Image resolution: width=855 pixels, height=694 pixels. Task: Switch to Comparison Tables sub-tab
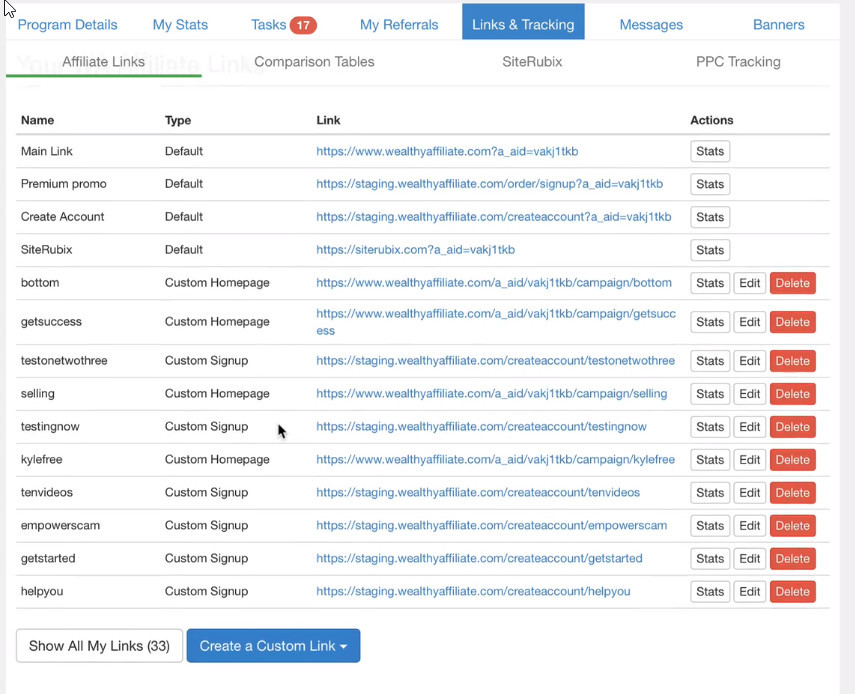click(x=314, y=62)
